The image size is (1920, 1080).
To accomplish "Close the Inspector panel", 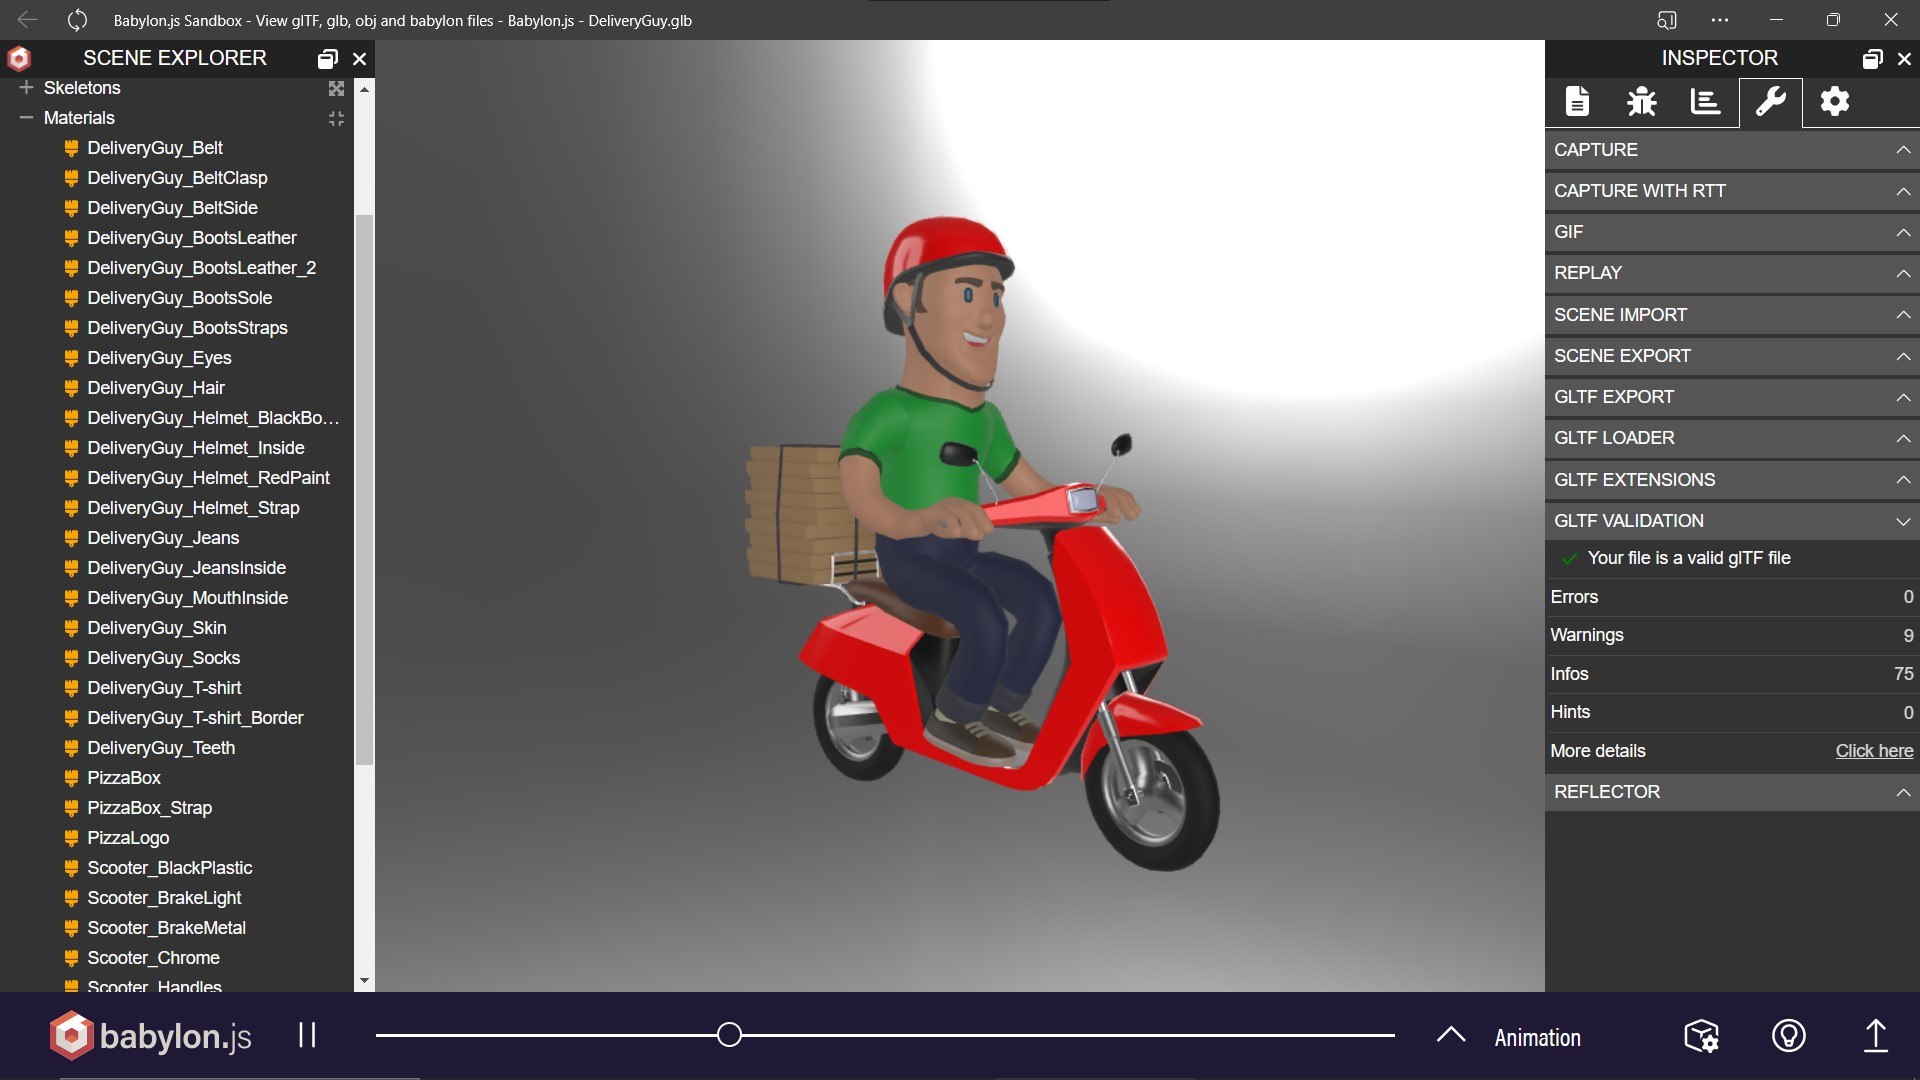I will (1904, 59).
